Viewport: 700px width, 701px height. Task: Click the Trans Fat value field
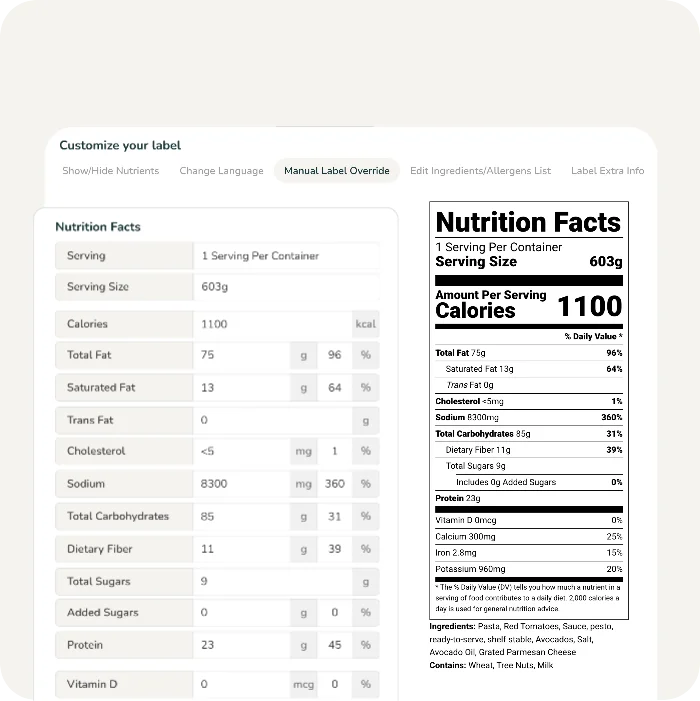pyautogui.click(x=272, y=421)
